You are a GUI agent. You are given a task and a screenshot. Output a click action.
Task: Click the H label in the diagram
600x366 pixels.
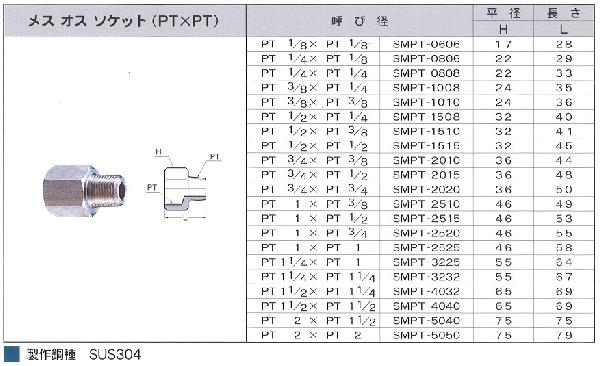coord(159,152)
